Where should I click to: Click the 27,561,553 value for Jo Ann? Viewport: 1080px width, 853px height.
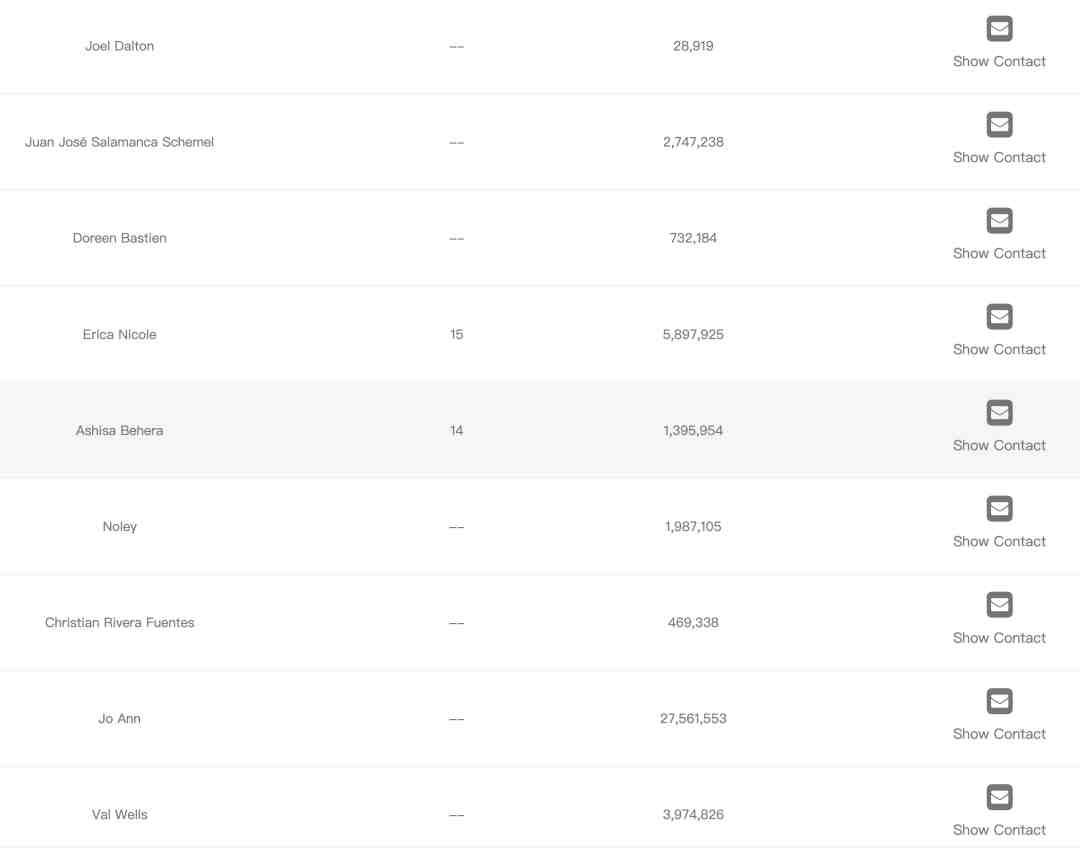pyautogui.click(x=693, y=718)
